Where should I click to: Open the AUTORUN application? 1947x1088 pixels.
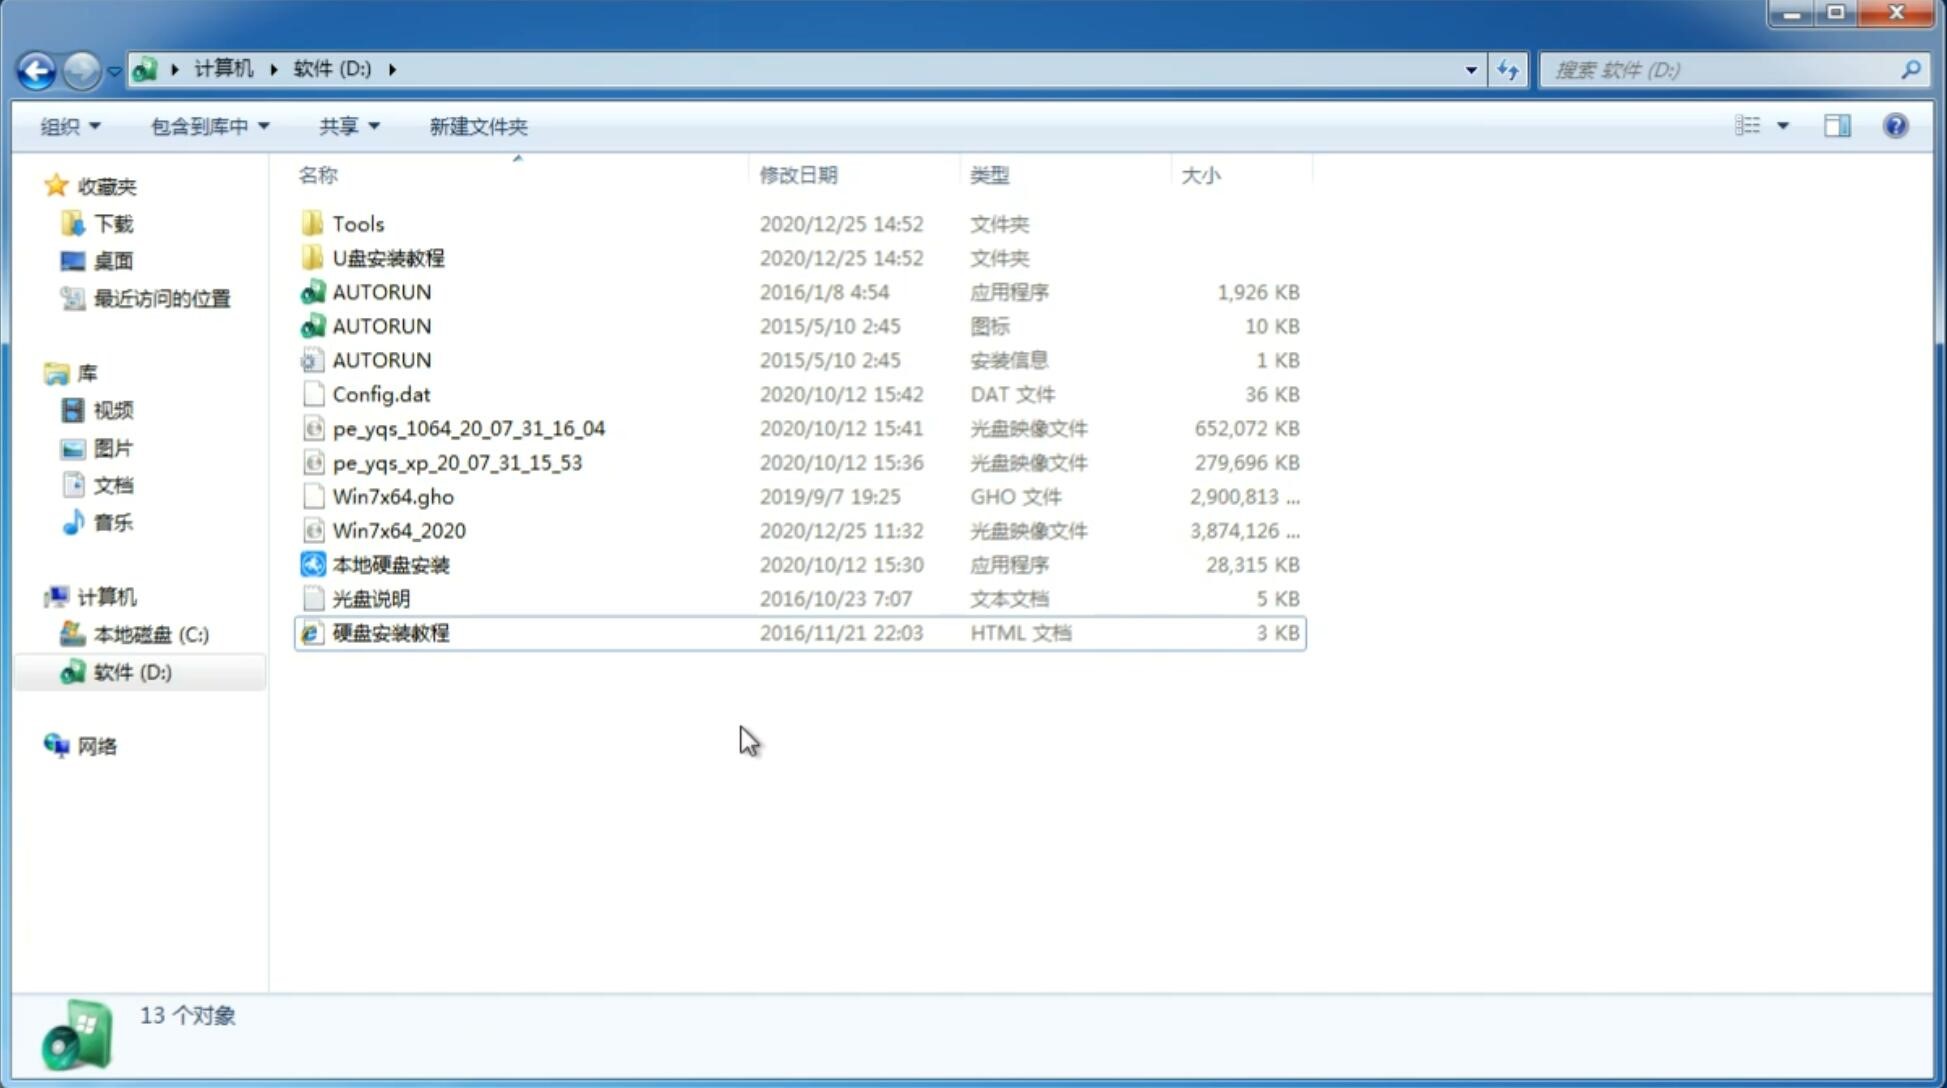381,291
